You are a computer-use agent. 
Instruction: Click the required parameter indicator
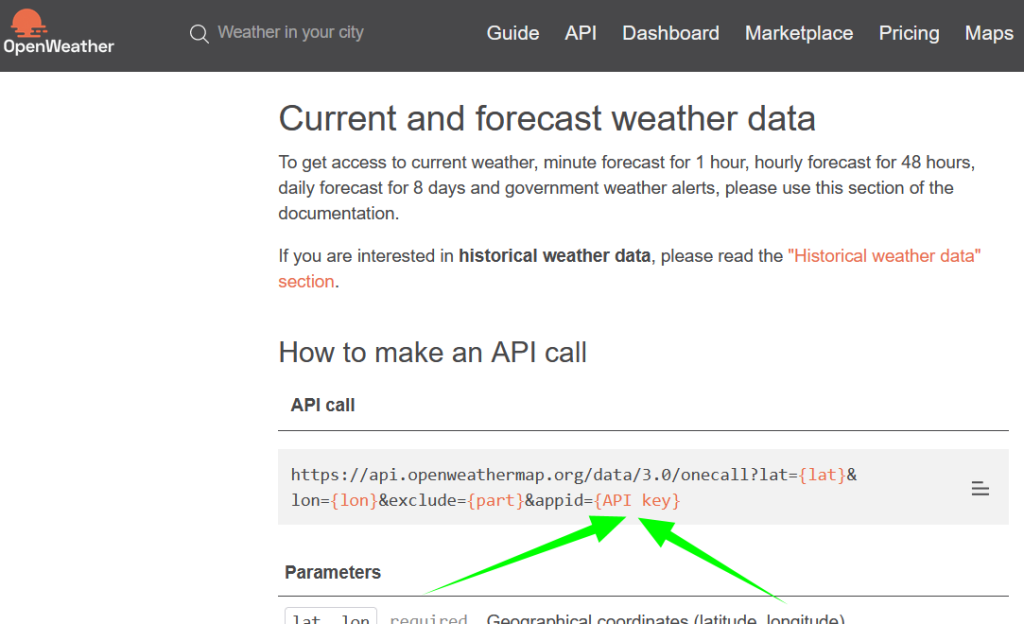point(428,618)
